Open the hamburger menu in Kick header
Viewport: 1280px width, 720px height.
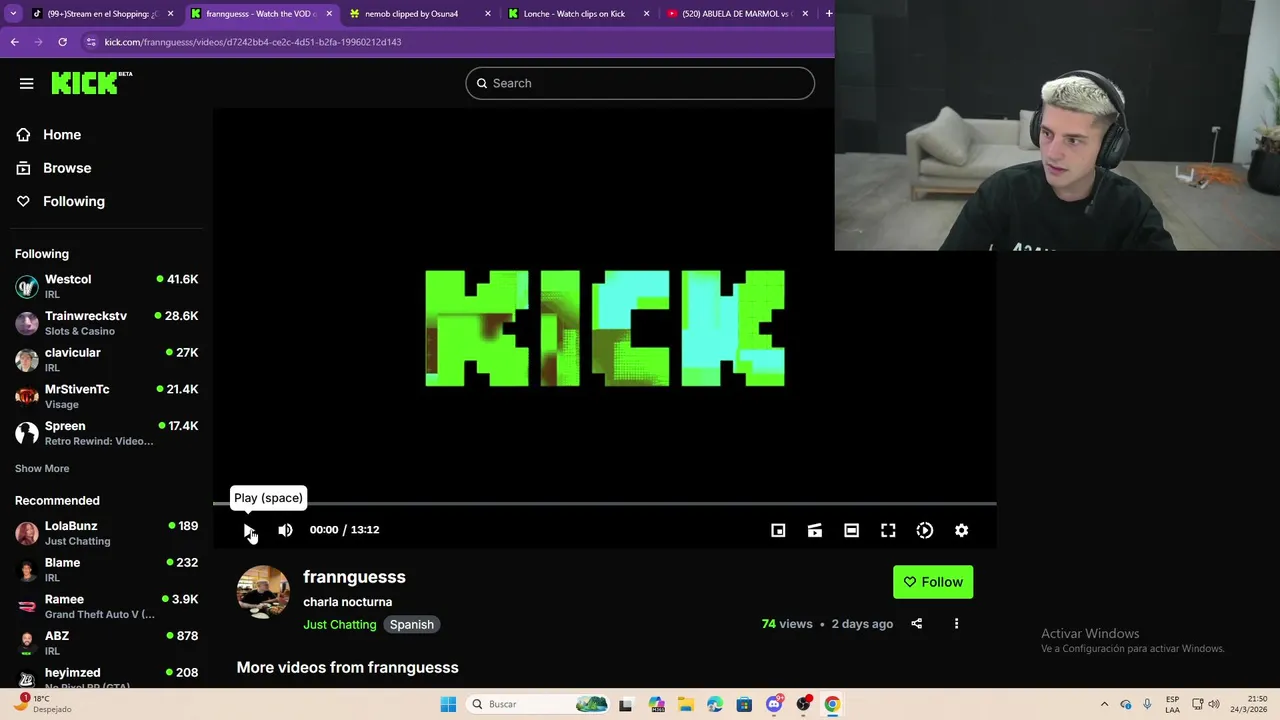pos(27,83)
